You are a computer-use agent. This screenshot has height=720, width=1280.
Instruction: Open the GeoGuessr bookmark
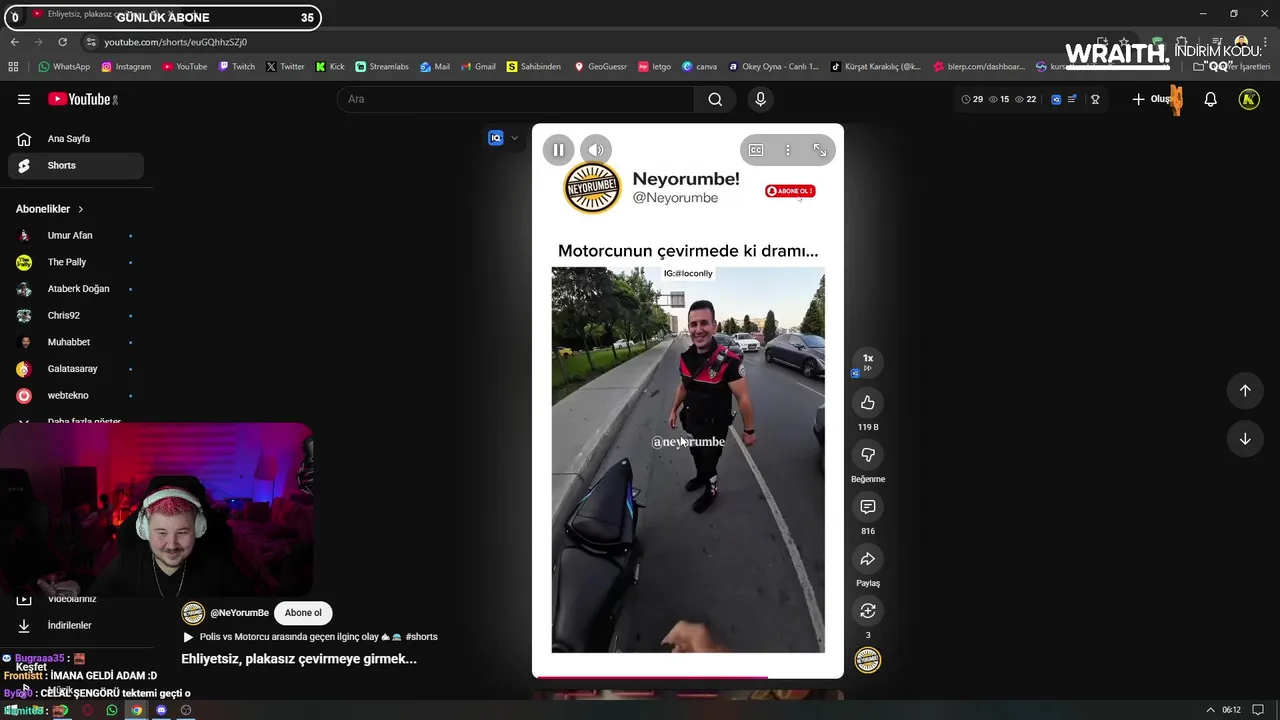tap(600, 67)
